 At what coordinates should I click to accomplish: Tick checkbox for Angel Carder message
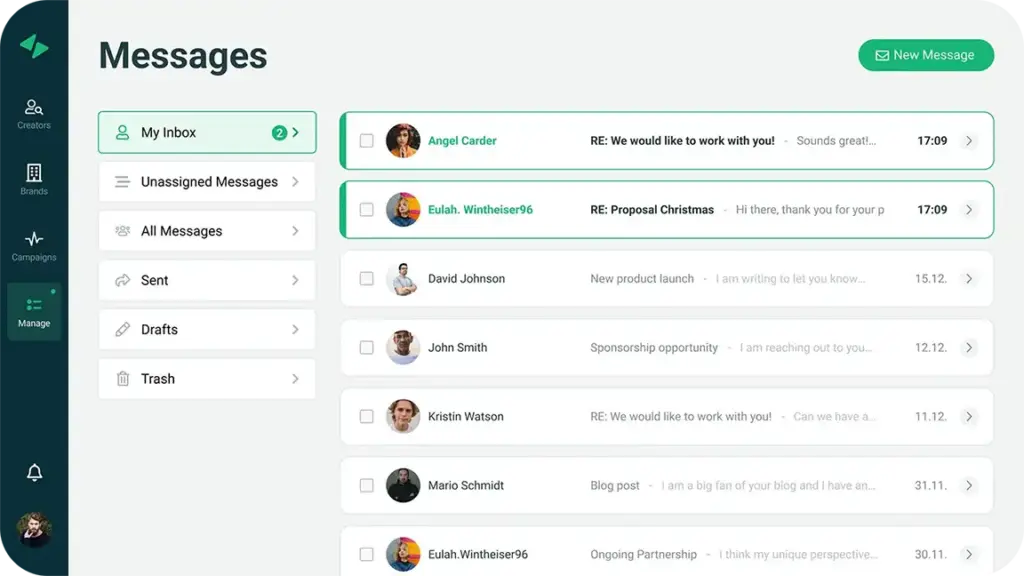click(366, 141)
